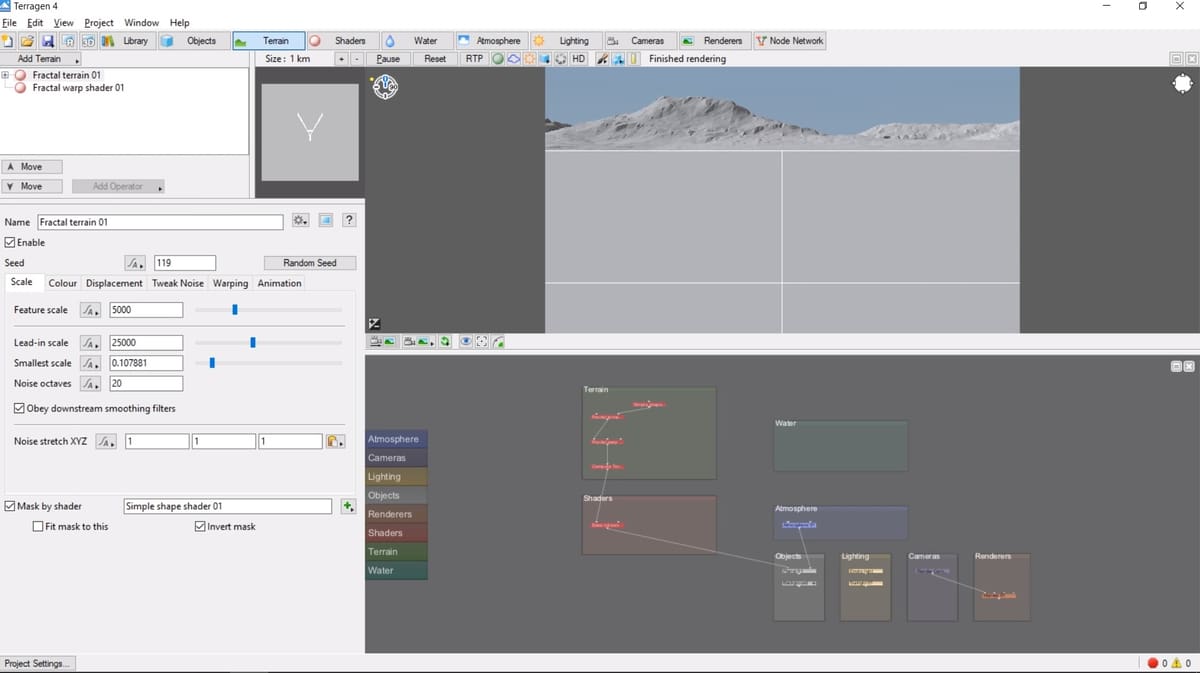The height and width of the screenshot is (673, 1200).
Task: Save the project with floppy icon
Action: click(x=48, y=41)
